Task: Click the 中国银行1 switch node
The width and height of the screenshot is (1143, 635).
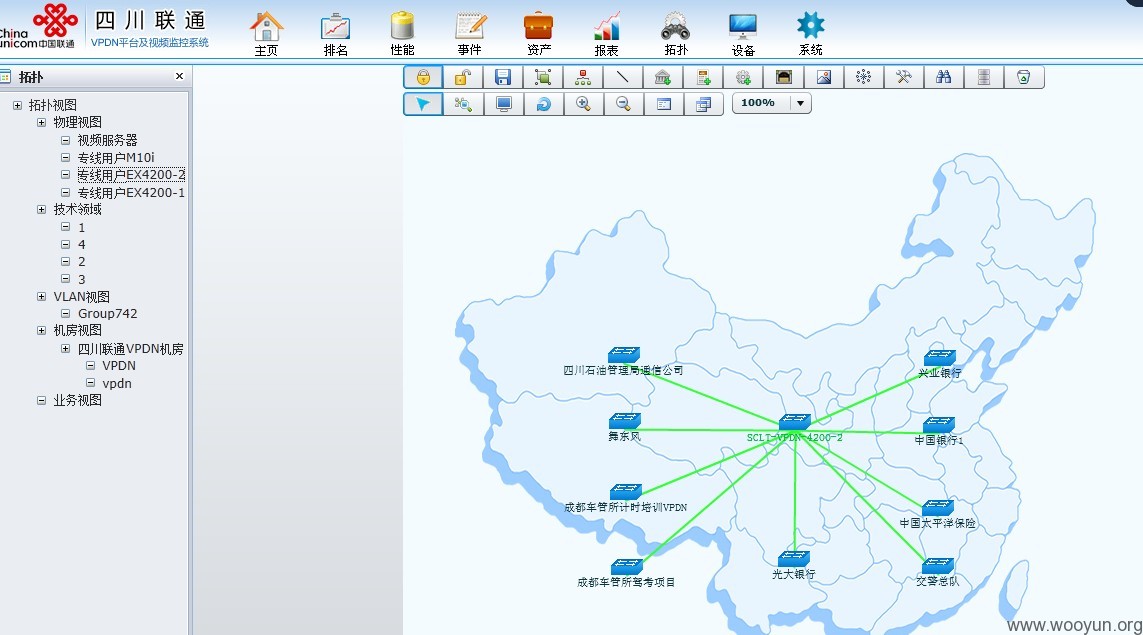Action: (939, 425)
